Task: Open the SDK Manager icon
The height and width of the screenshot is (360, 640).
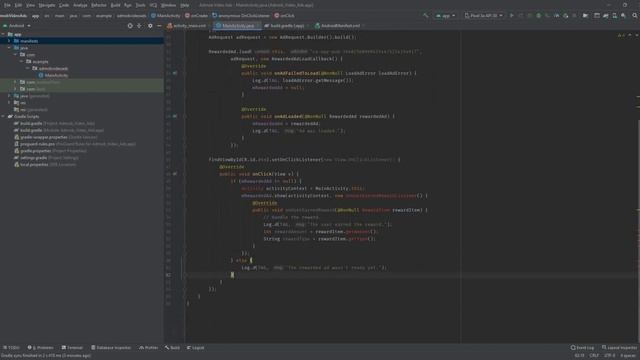Action: coord(624,16)
